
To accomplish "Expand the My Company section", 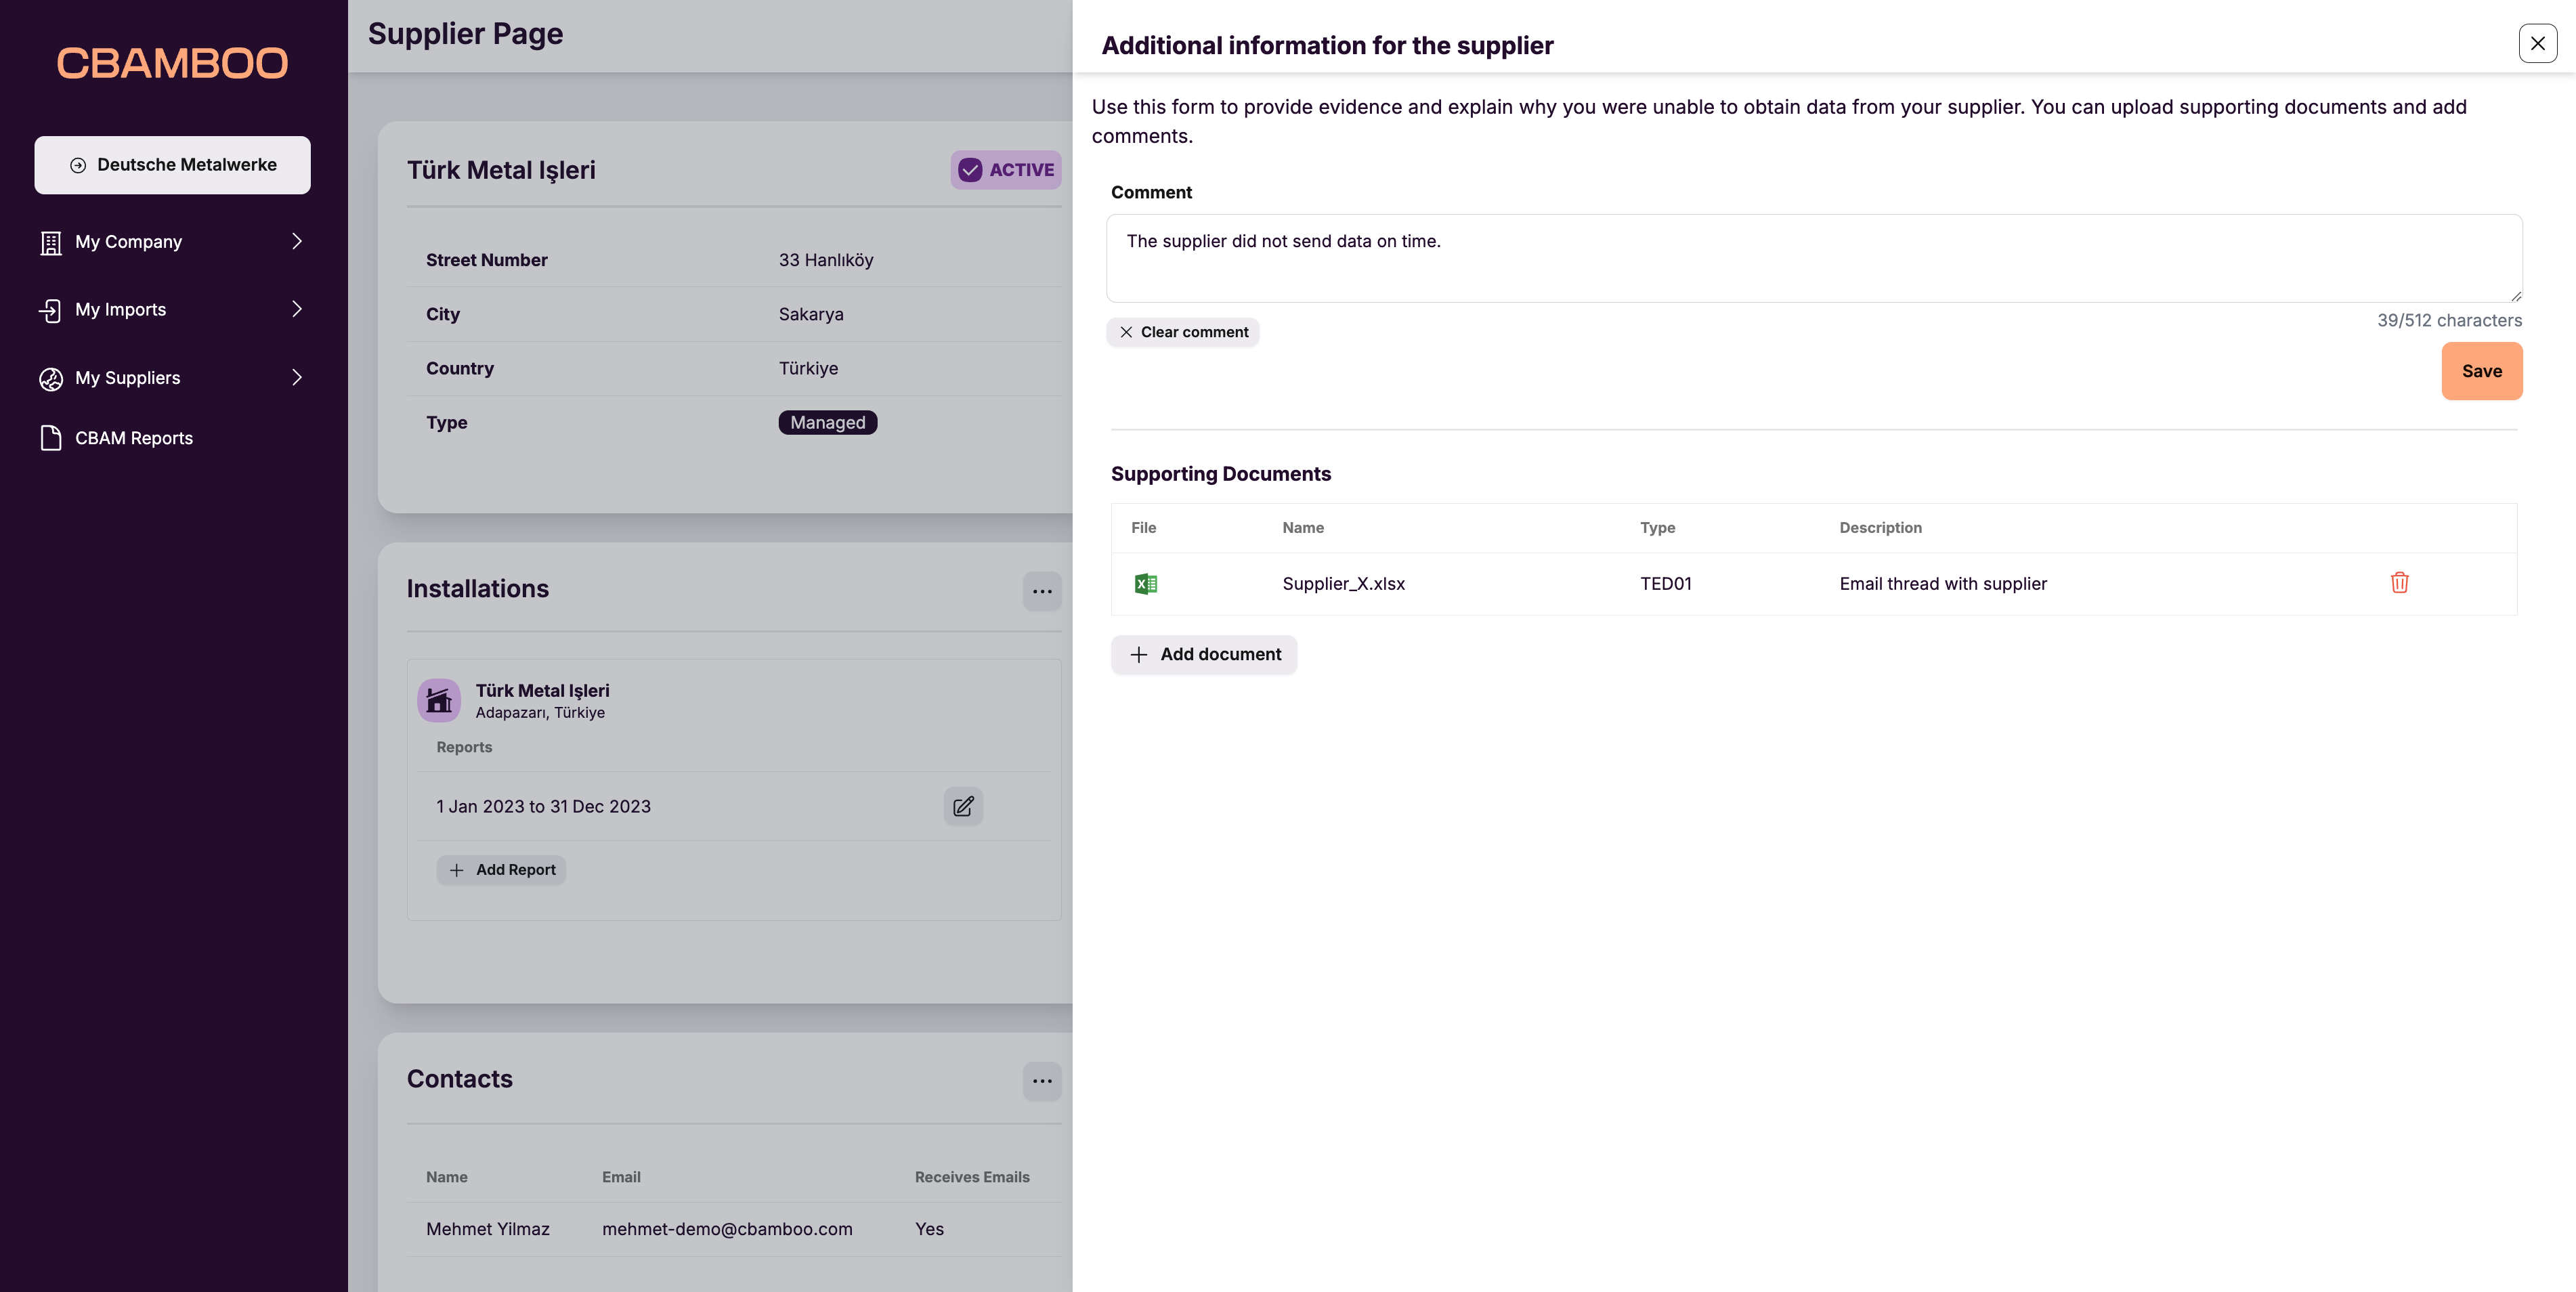I will (x=297, y=241).
